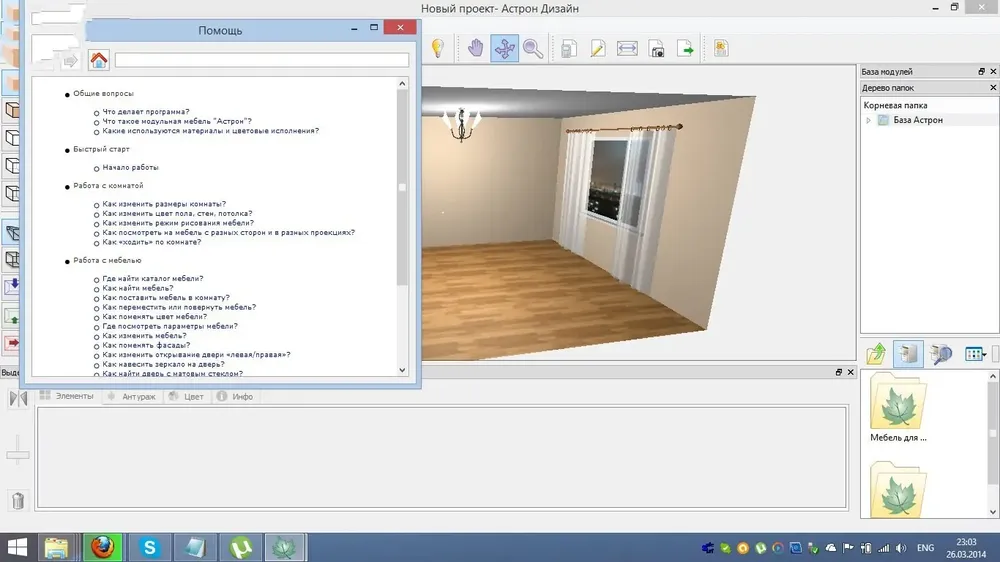The image size is (1000, 562).
Task: Open link Где найти каталог мебели?
Action: click(152, 279)
